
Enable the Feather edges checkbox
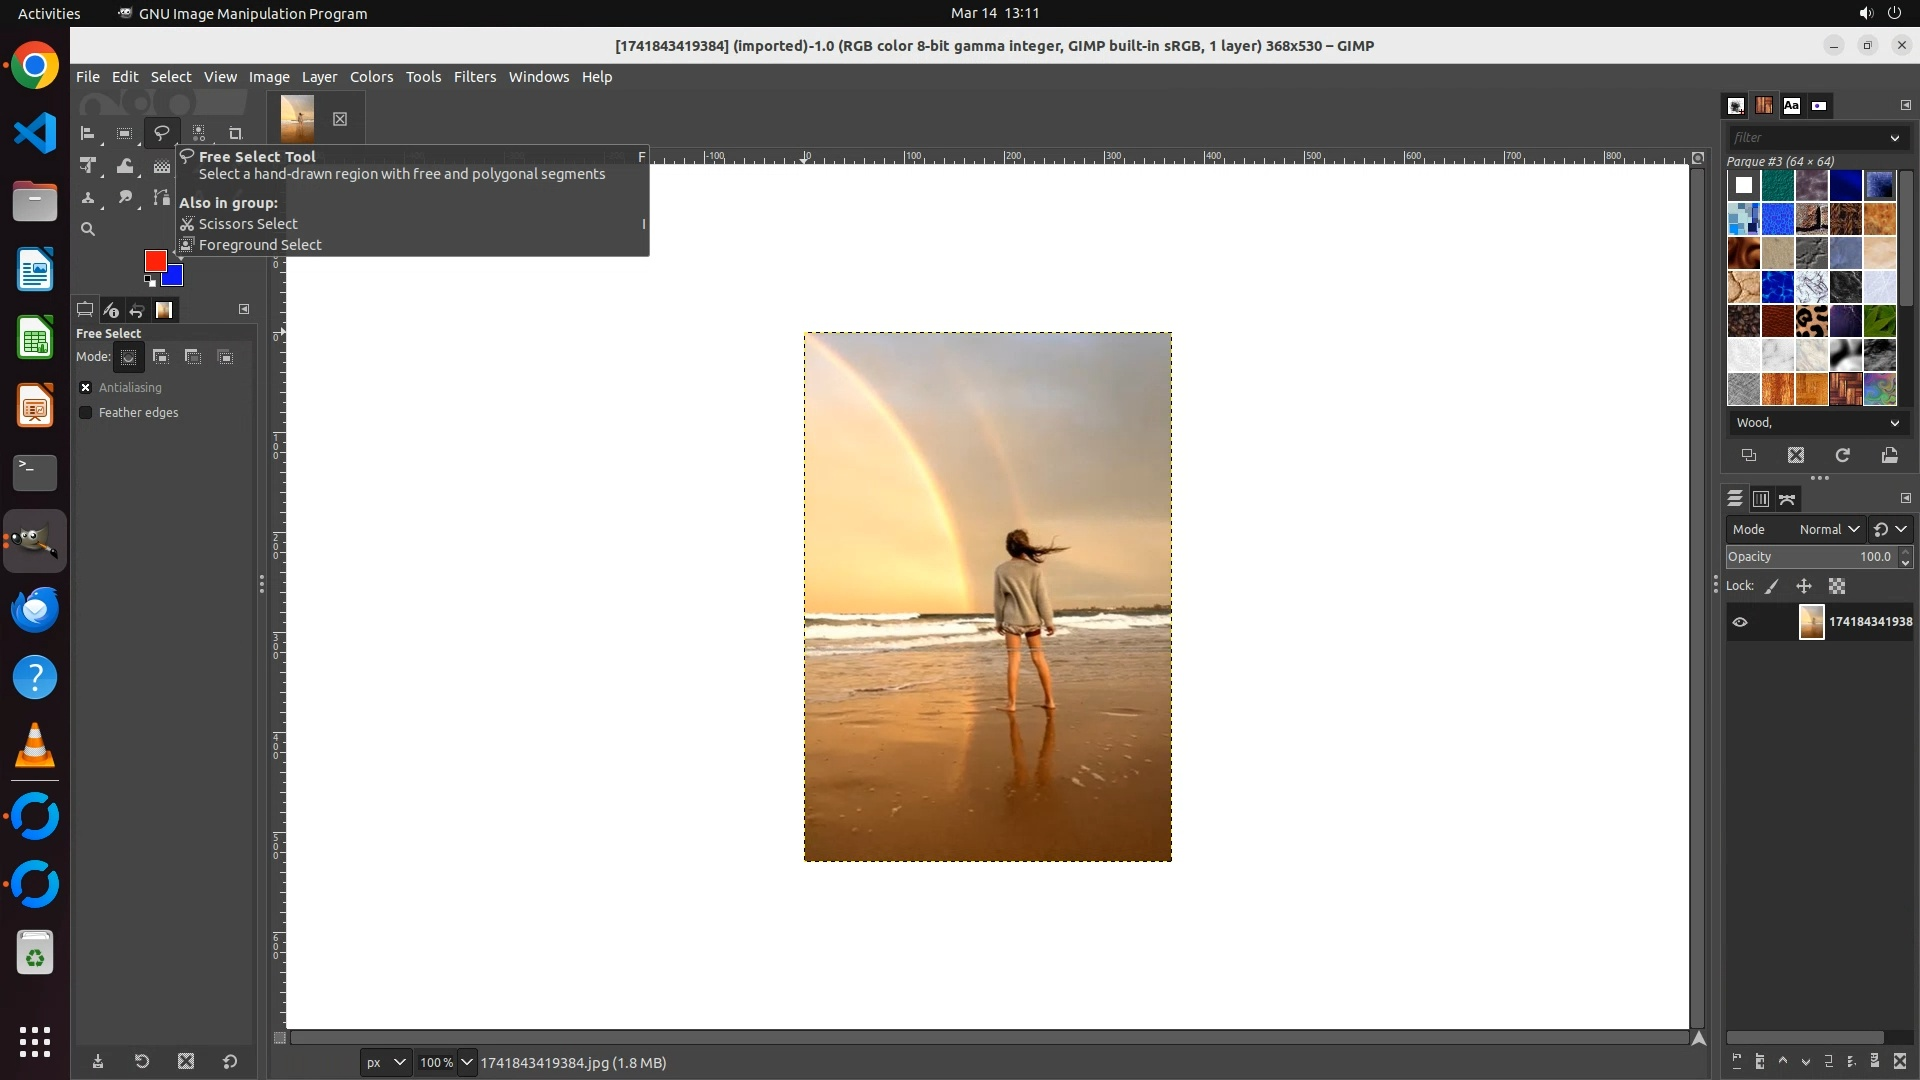tap(86, 412)
